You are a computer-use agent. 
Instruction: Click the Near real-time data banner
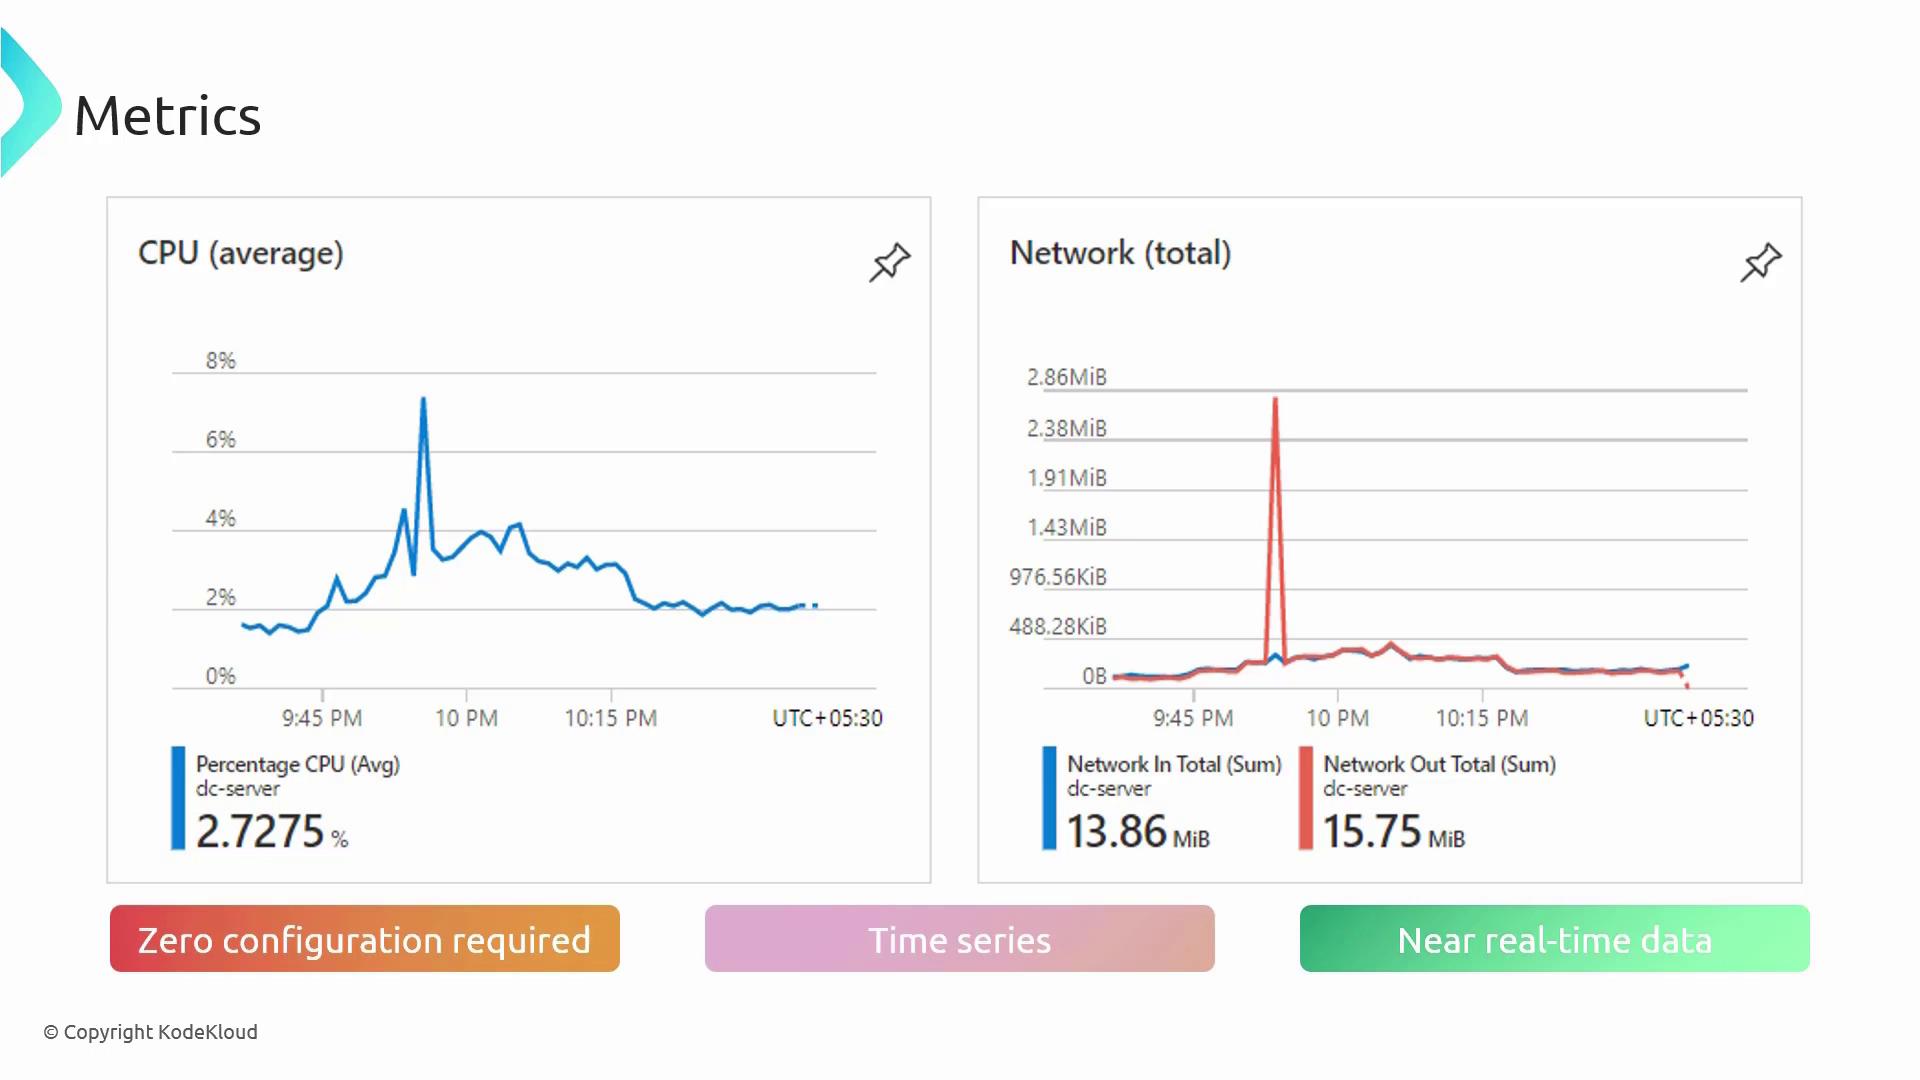pyautogui.click(x=1554, y=939)
